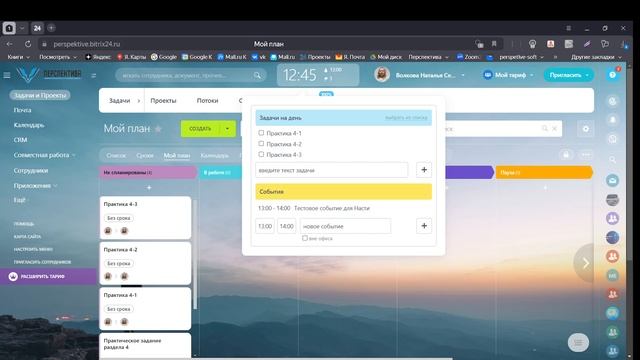Viewport: 640px width, 360px height.
Task: Star the Мой план page as favorite
Action: 158,129
